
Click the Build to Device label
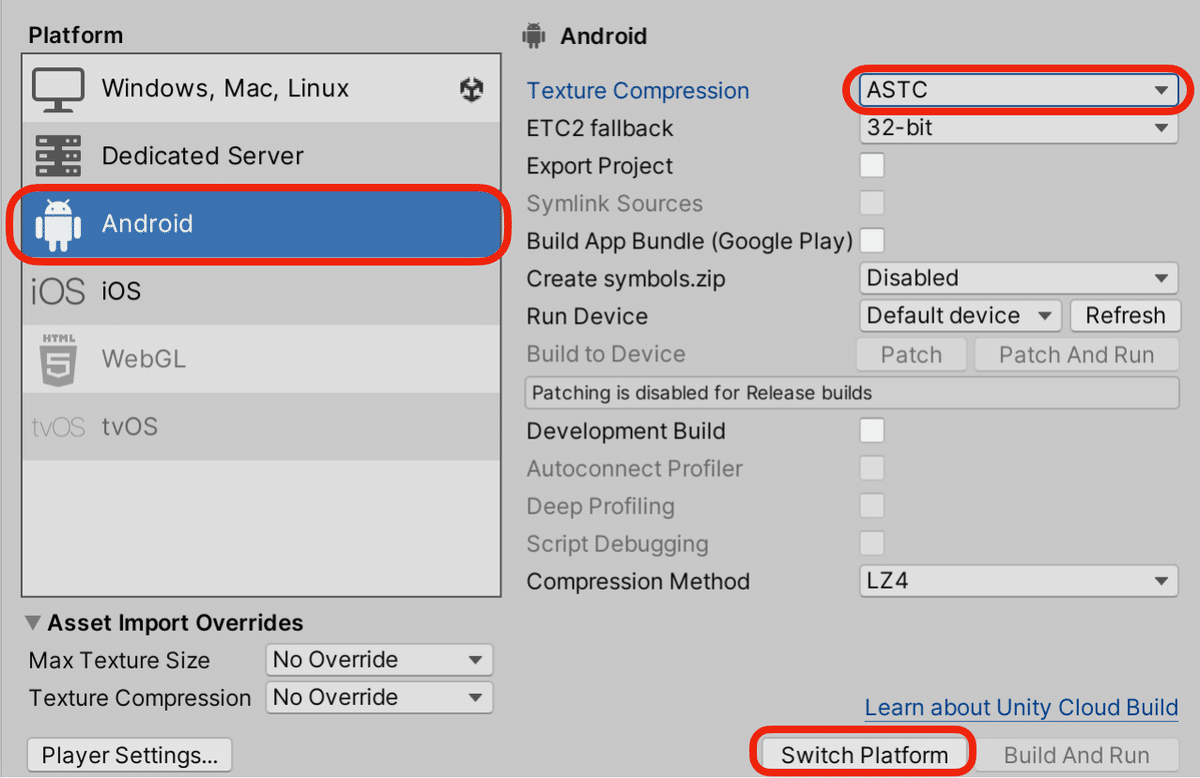(x=606, y=354)
